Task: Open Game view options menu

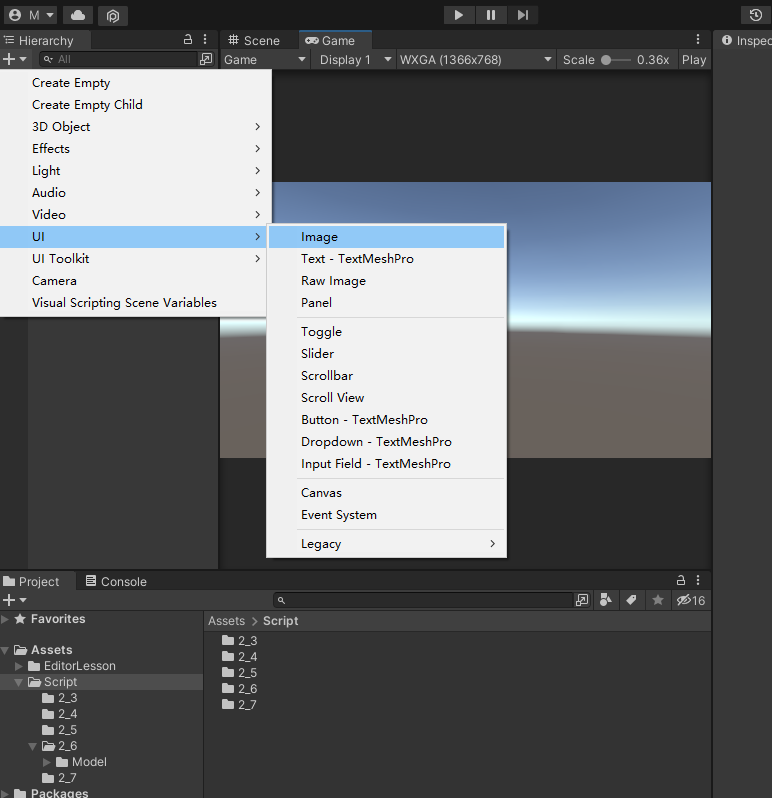Action: 698,39
